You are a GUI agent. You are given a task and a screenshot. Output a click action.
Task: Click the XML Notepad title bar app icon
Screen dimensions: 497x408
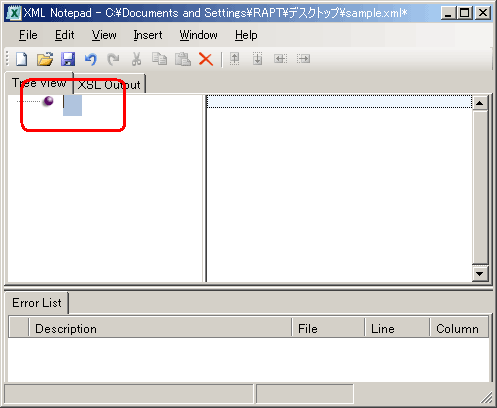(x=14, y=13)
